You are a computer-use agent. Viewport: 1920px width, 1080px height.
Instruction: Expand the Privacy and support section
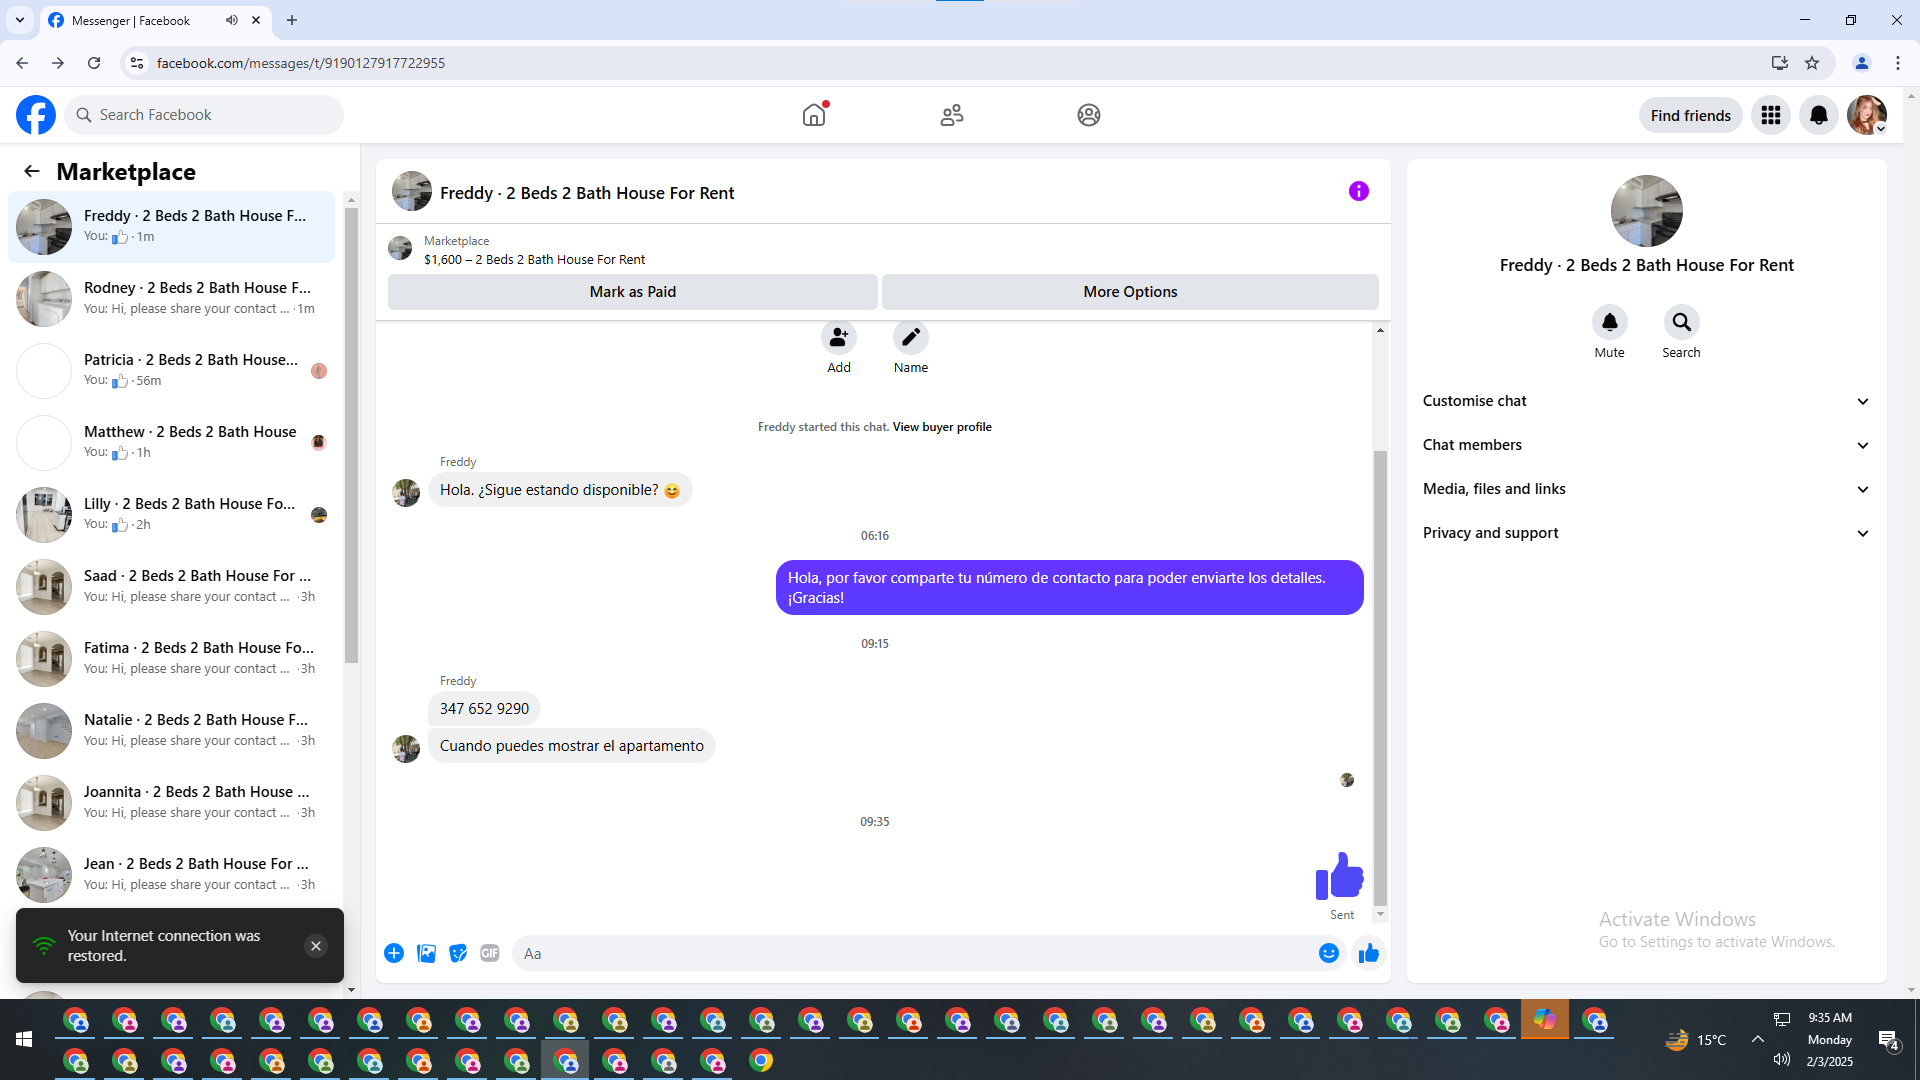[x=1647, y=533]
